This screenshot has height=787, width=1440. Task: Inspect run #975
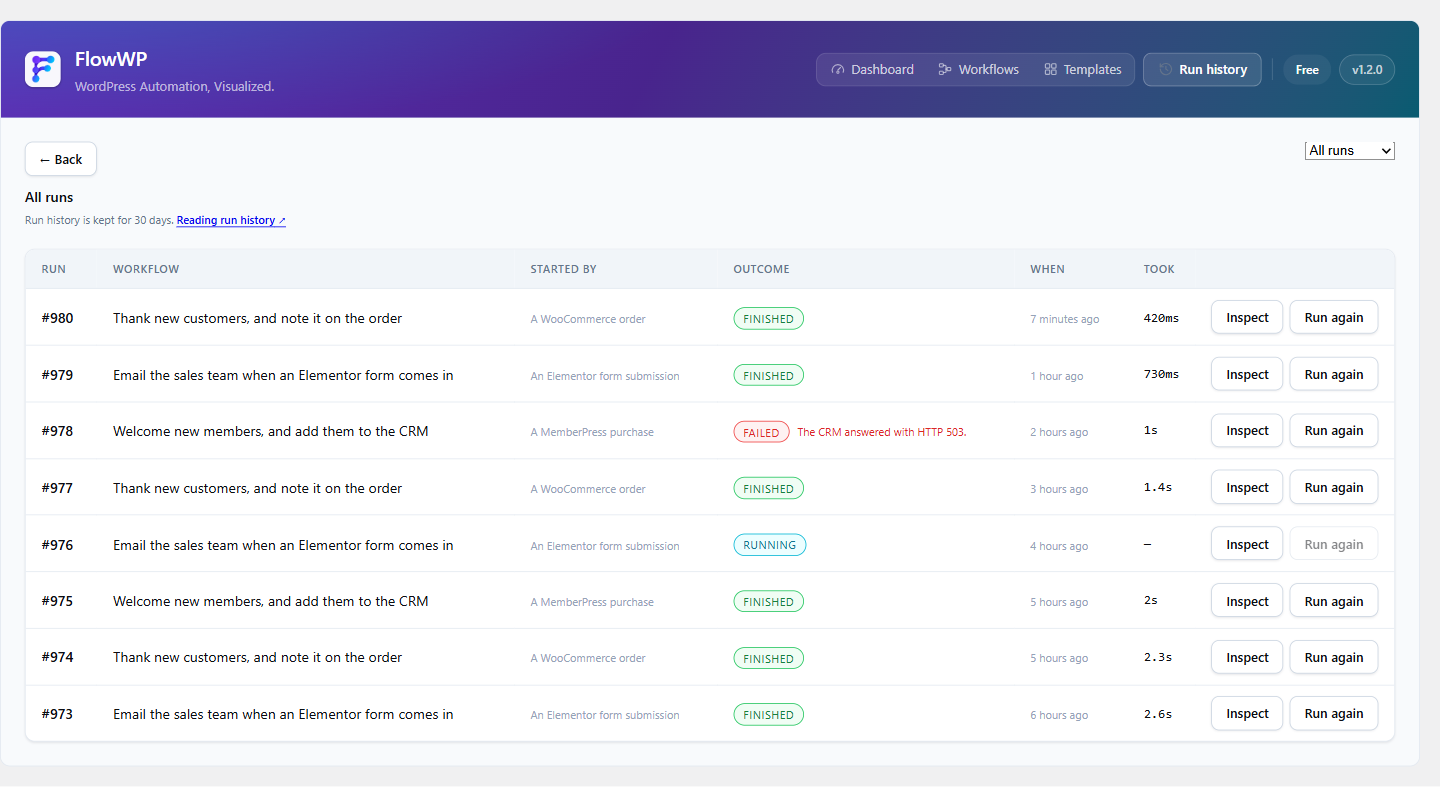click(1247, 602)
